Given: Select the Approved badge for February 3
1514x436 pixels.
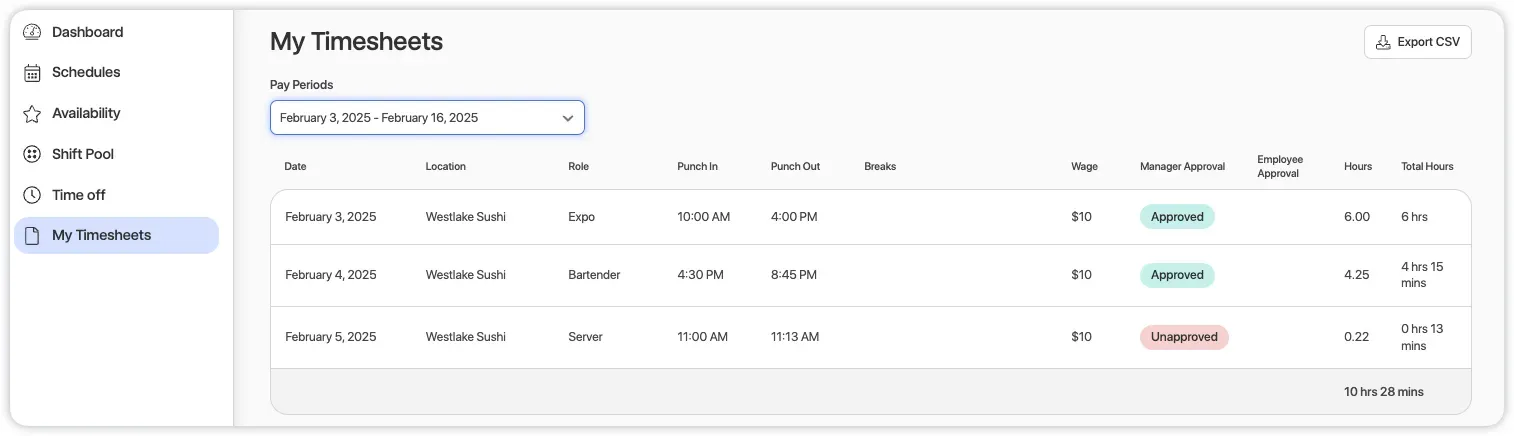Looking at the screenshot, I should pyautogui.click(x=1177, y=217).
